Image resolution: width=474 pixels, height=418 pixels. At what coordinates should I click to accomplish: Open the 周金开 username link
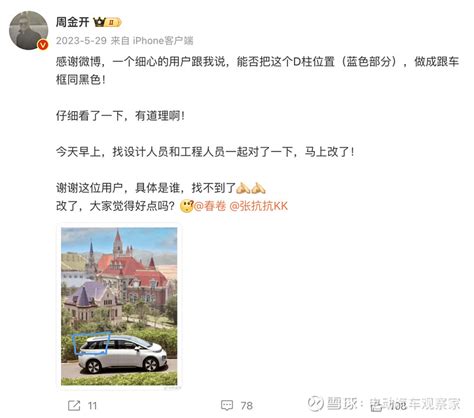coord(72,22)
